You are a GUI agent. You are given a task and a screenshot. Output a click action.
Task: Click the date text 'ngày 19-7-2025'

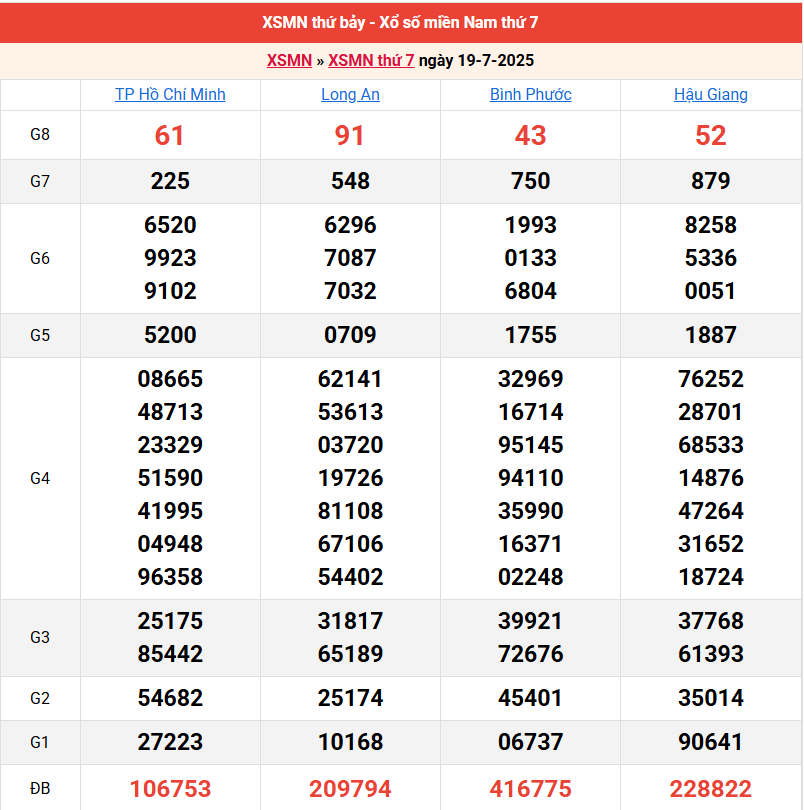(476, 60)
